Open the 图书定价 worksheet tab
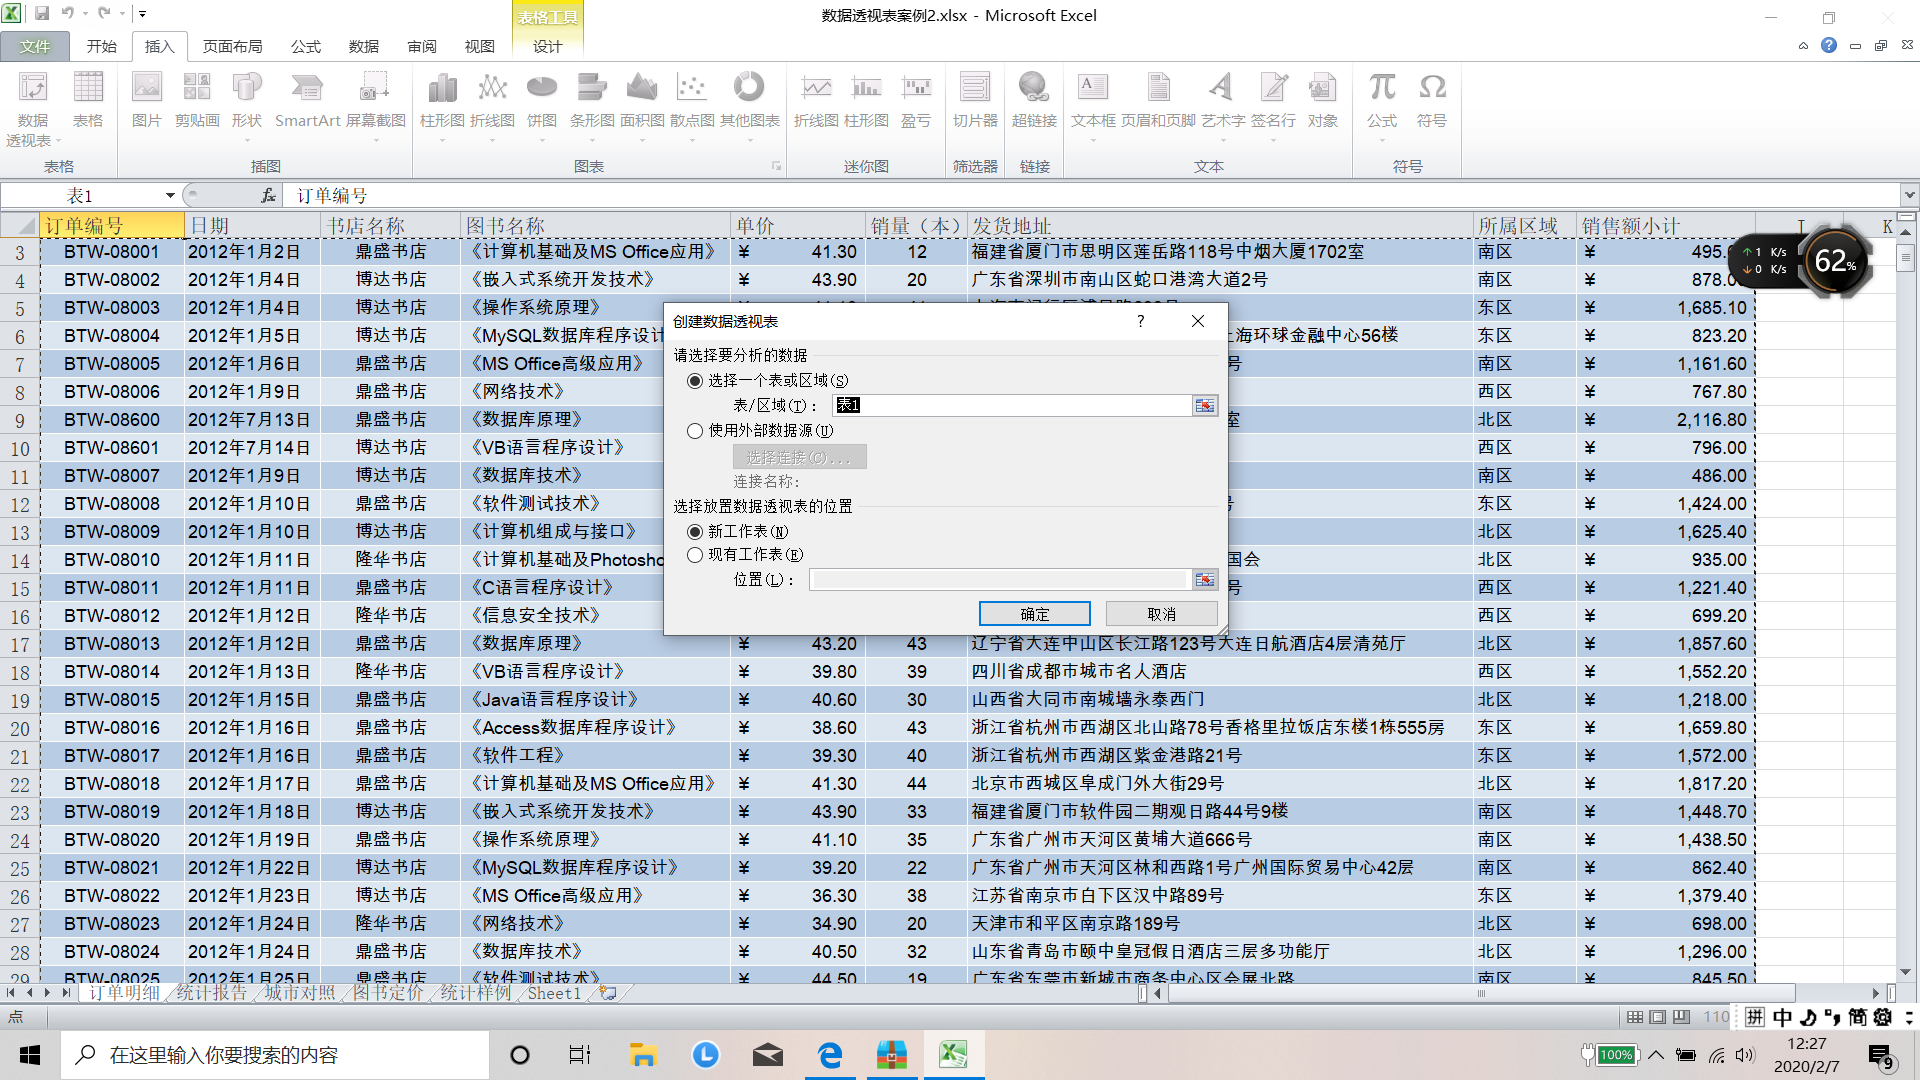 pyautogui.click(x=386, y=993)
